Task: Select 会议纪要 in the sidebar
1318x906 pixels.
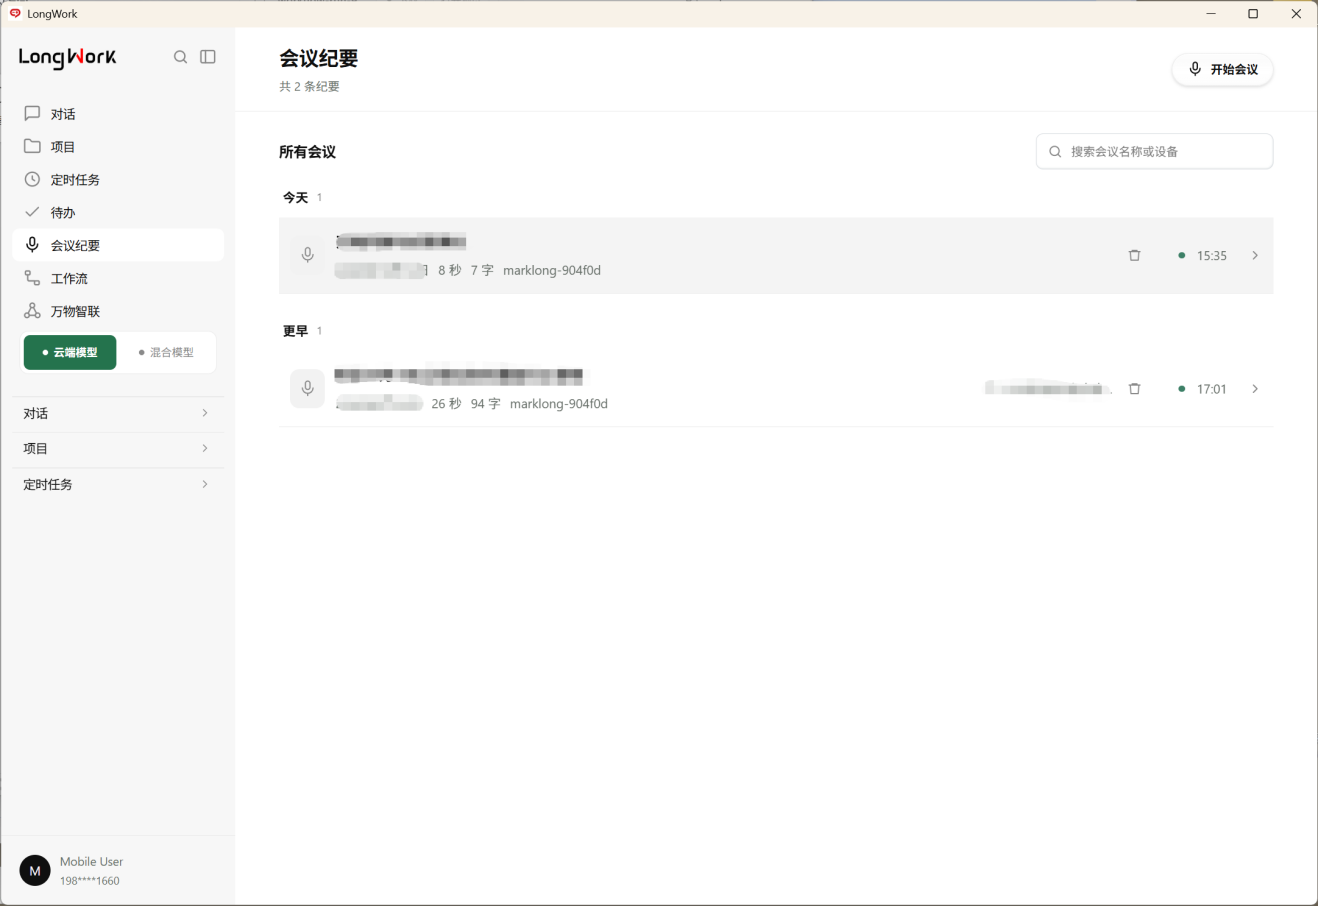Action: [x=118, y=245]
